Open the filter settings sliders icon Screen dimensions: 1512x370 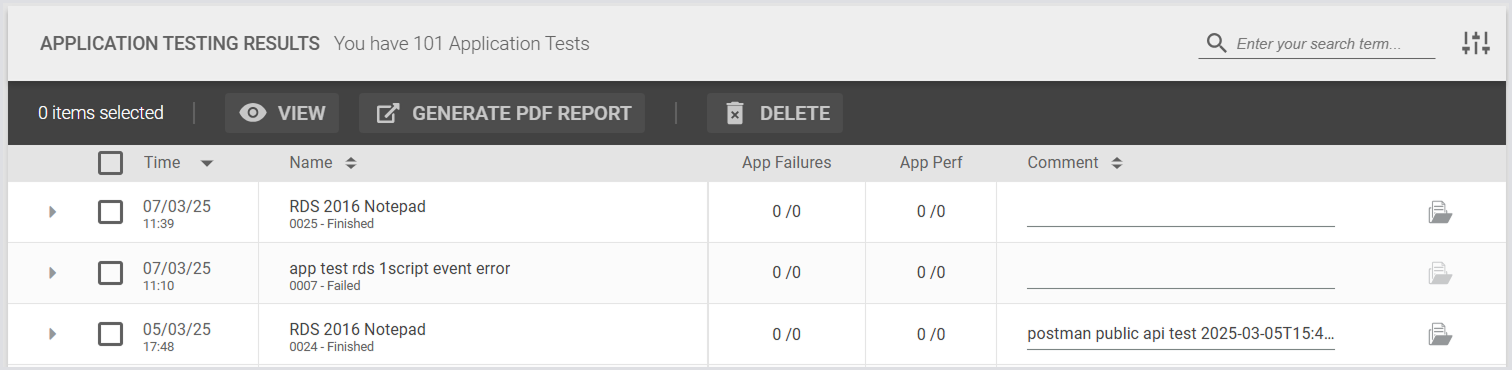click(1476, 43)
